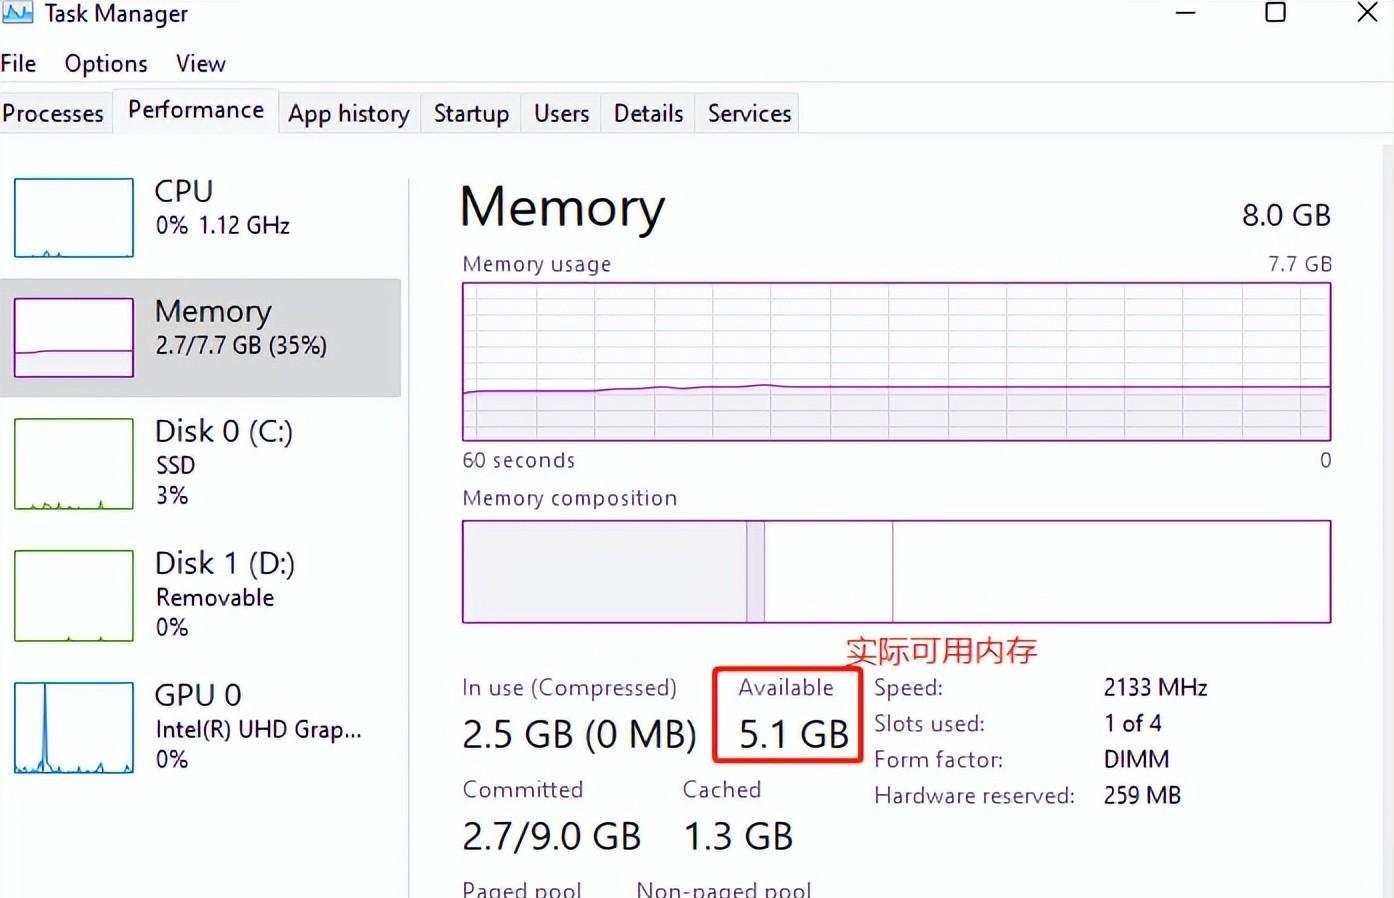Viewport: 1394px width, 898px height.
Task: Switch to the Details tab
Action: coord(648,114)
